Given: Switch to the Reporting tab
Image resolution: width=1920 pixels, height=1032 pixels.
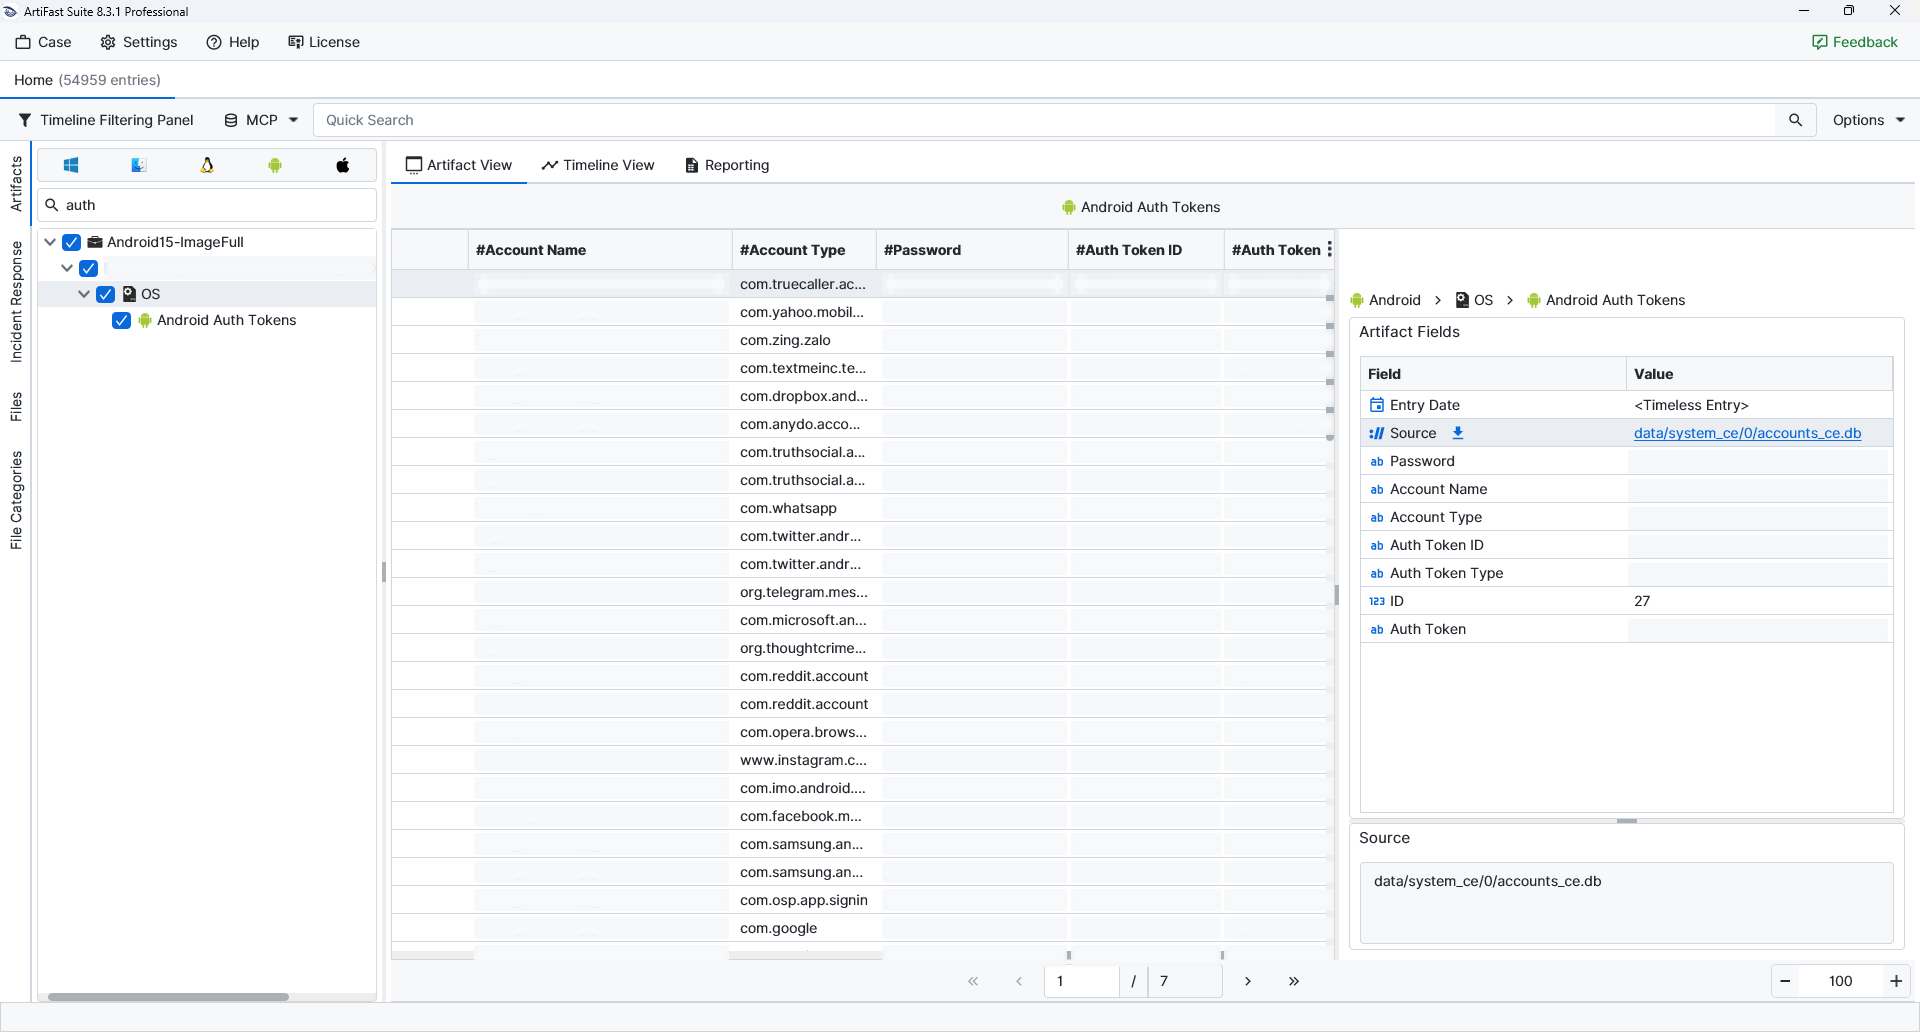Looking at the screenshot, I should 727,165.
